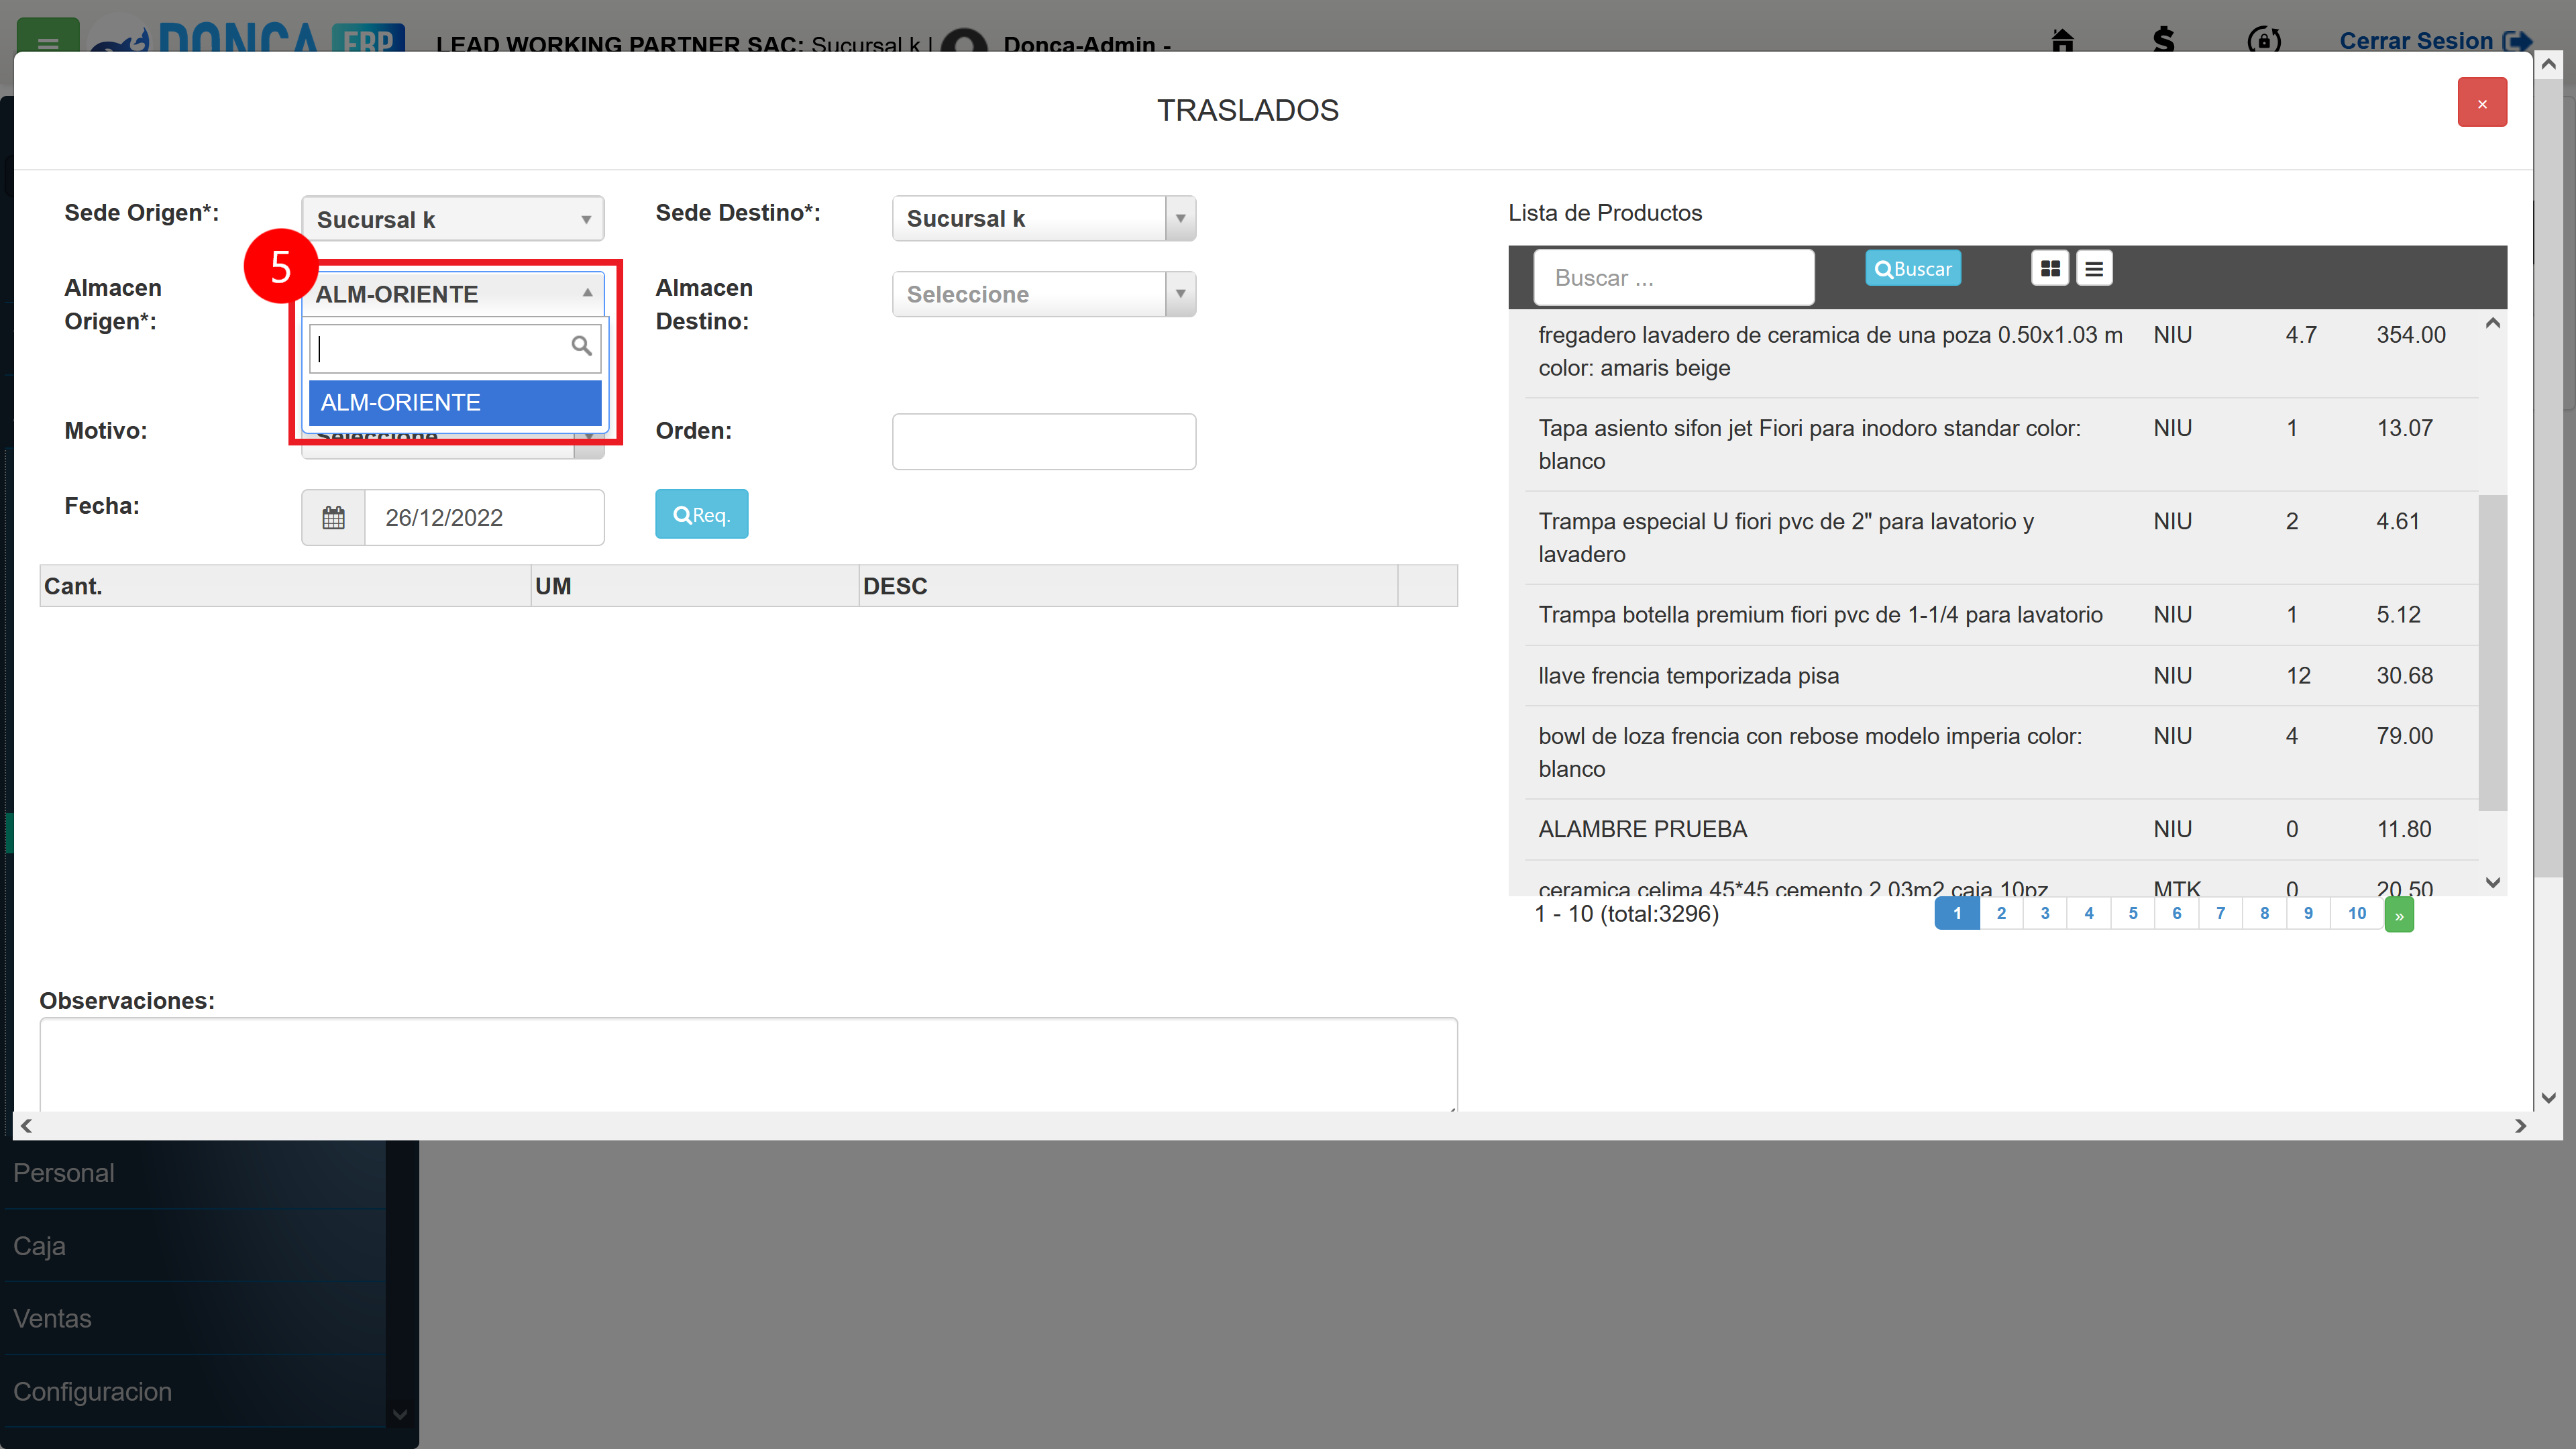Go to page 4 of products
The image size is (2576, 1449).
click(x=2089, y=913)
